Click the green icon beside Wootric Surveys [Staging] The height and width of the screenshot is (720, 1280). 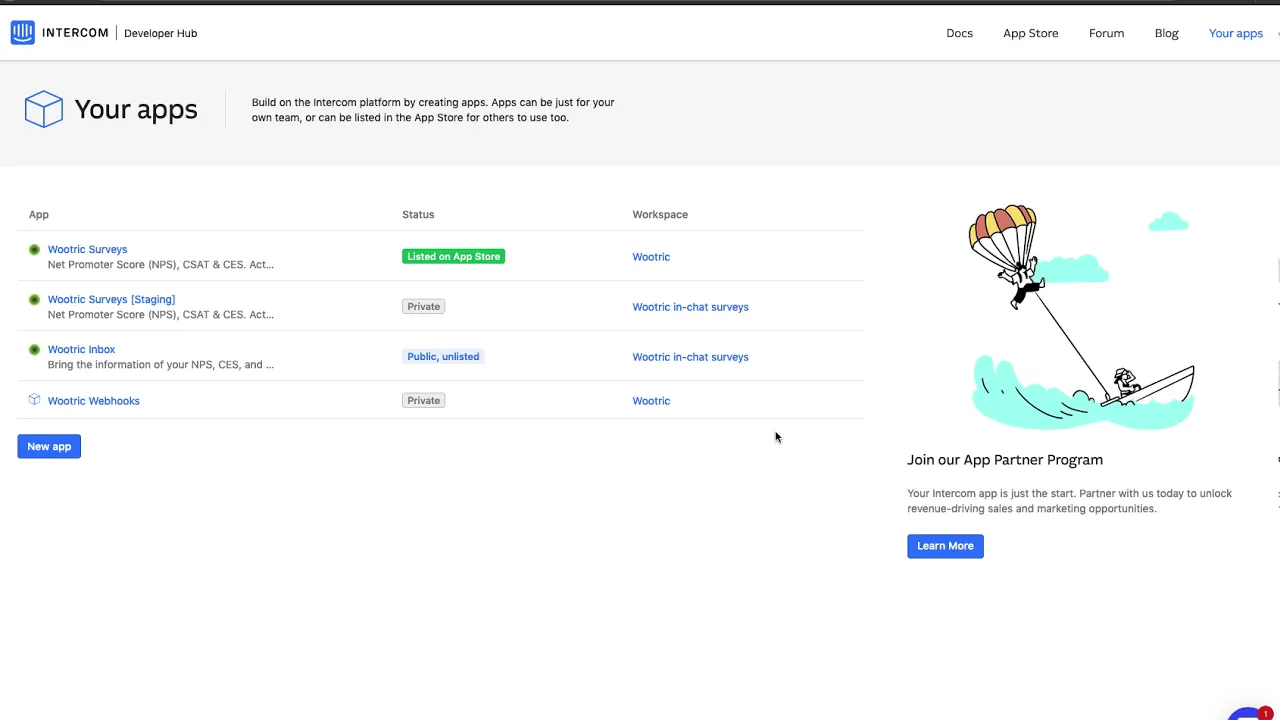pyautogui.click(x=34, y=299)
